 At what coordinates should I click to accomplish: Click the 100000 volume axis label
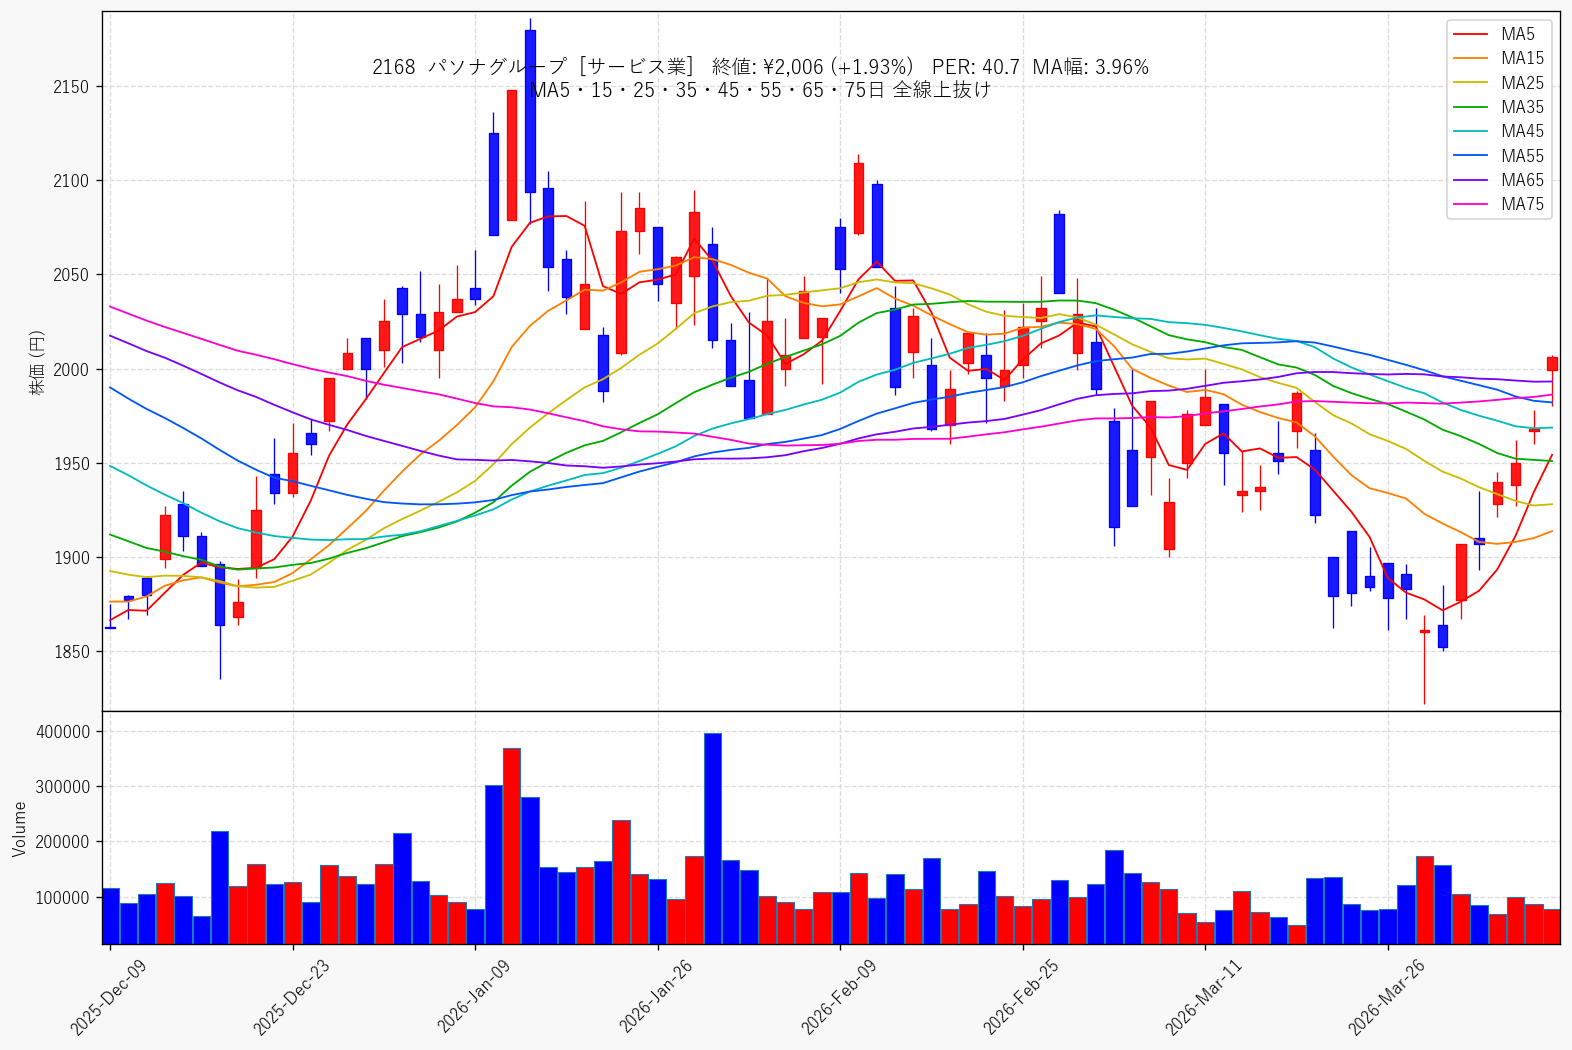[x=63, y=898]
